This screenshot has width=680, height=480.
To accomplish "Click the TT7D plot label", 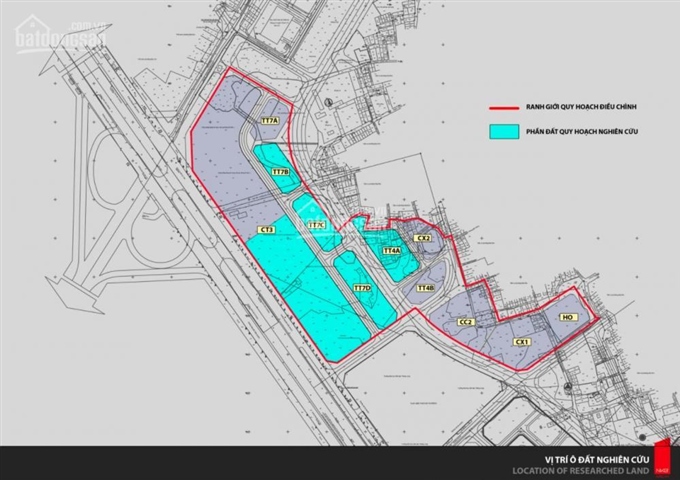I will 362,289.
